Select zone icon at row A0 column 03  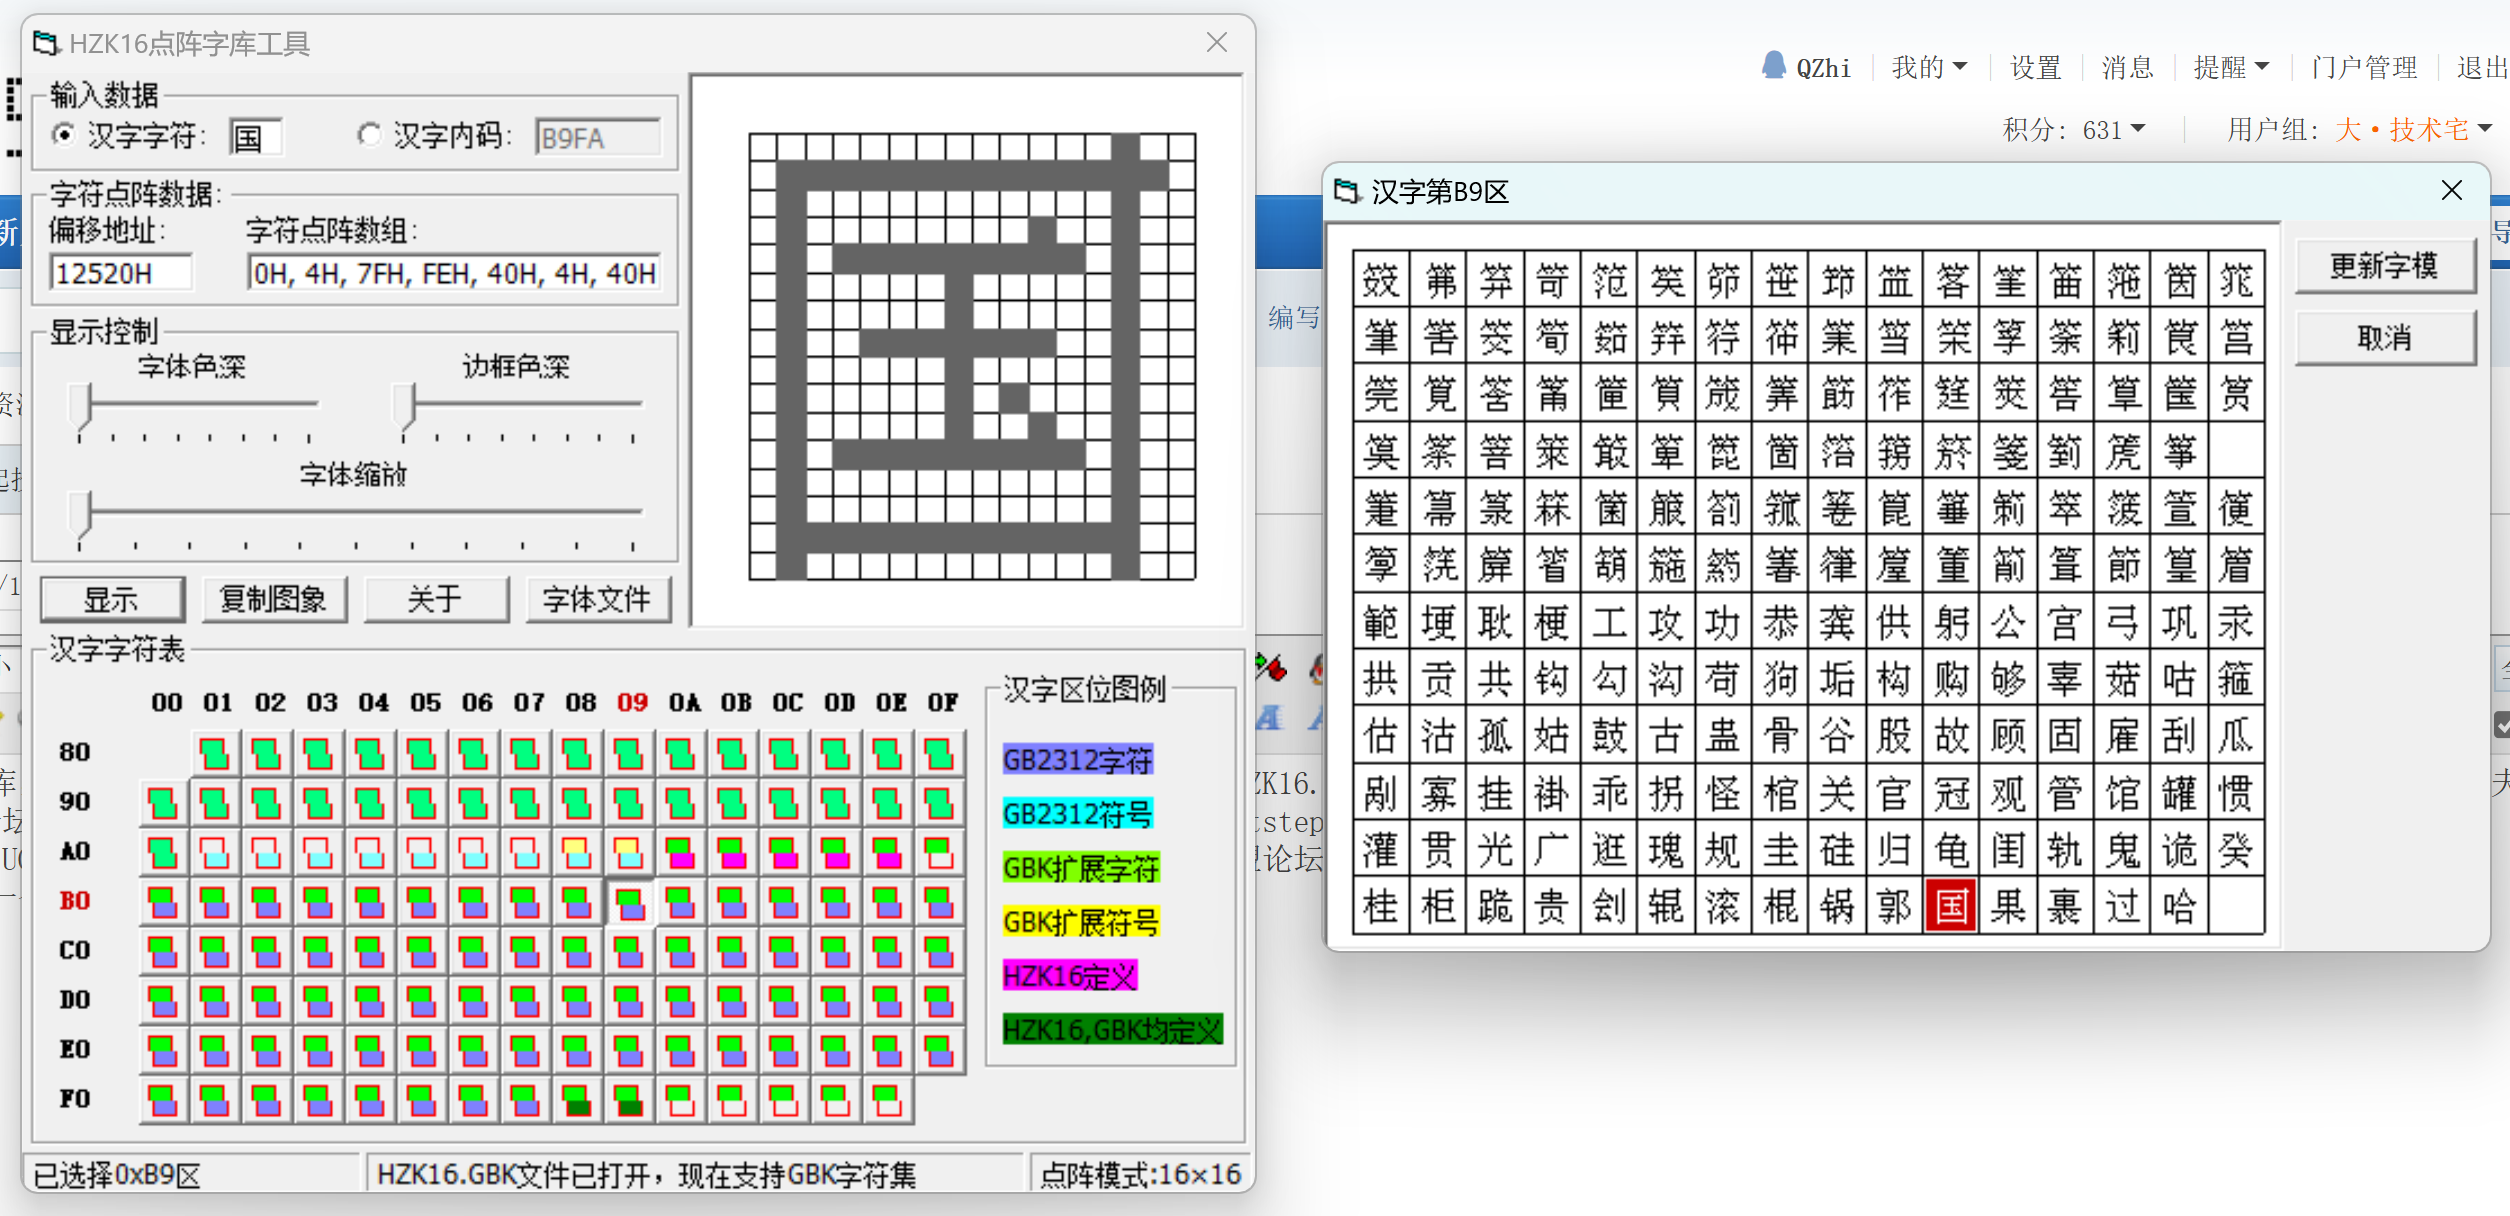coord(318,853)
